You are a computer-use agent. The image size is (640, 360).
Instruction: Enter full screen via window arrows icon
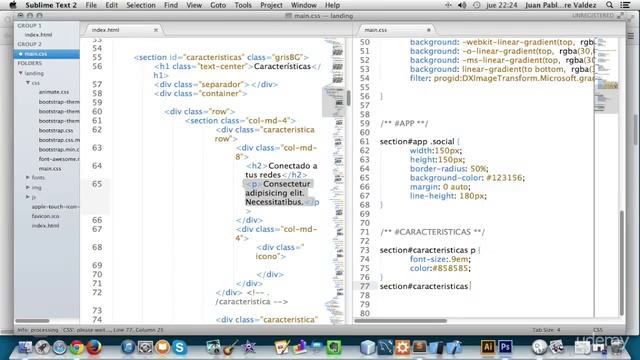point(620,16)
